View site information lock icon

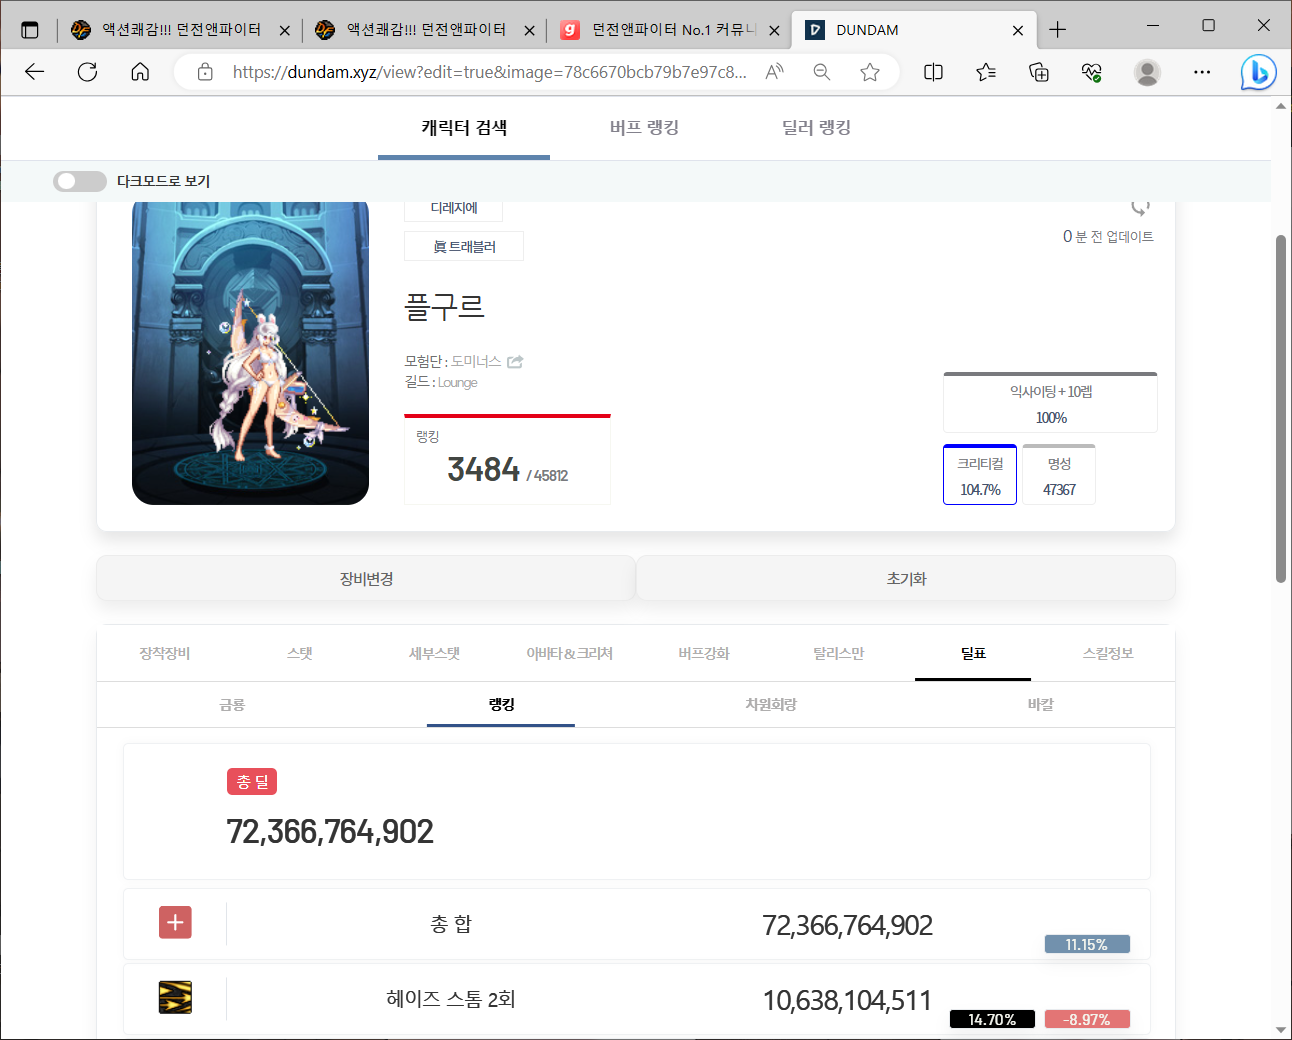(x=205, y=72)
